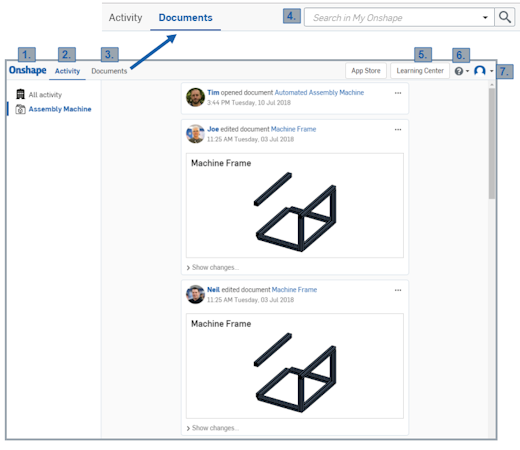Expand the search box dropdown arrow
This screenshot has width=520, height=450.
coord(485,17)
